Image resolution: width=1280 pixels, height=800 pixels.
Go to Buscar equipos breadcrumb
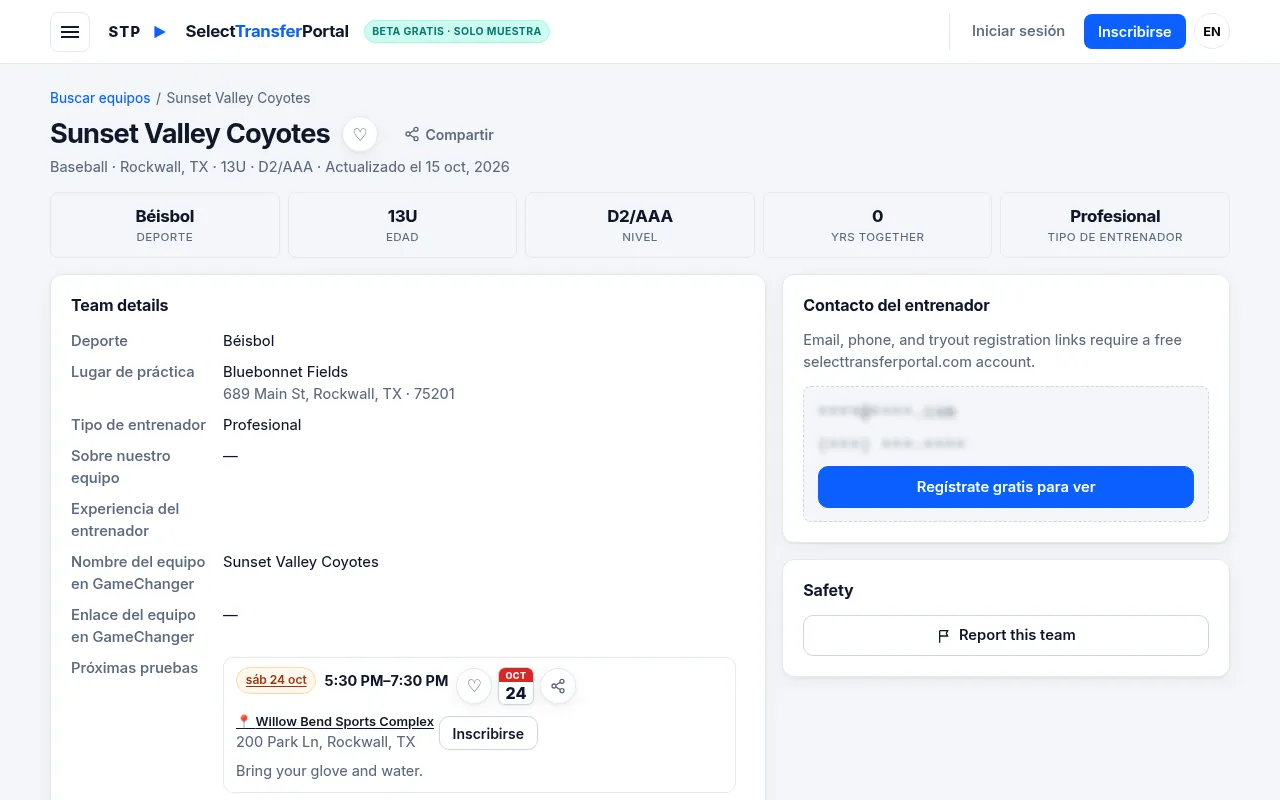[x=100, y=98]
